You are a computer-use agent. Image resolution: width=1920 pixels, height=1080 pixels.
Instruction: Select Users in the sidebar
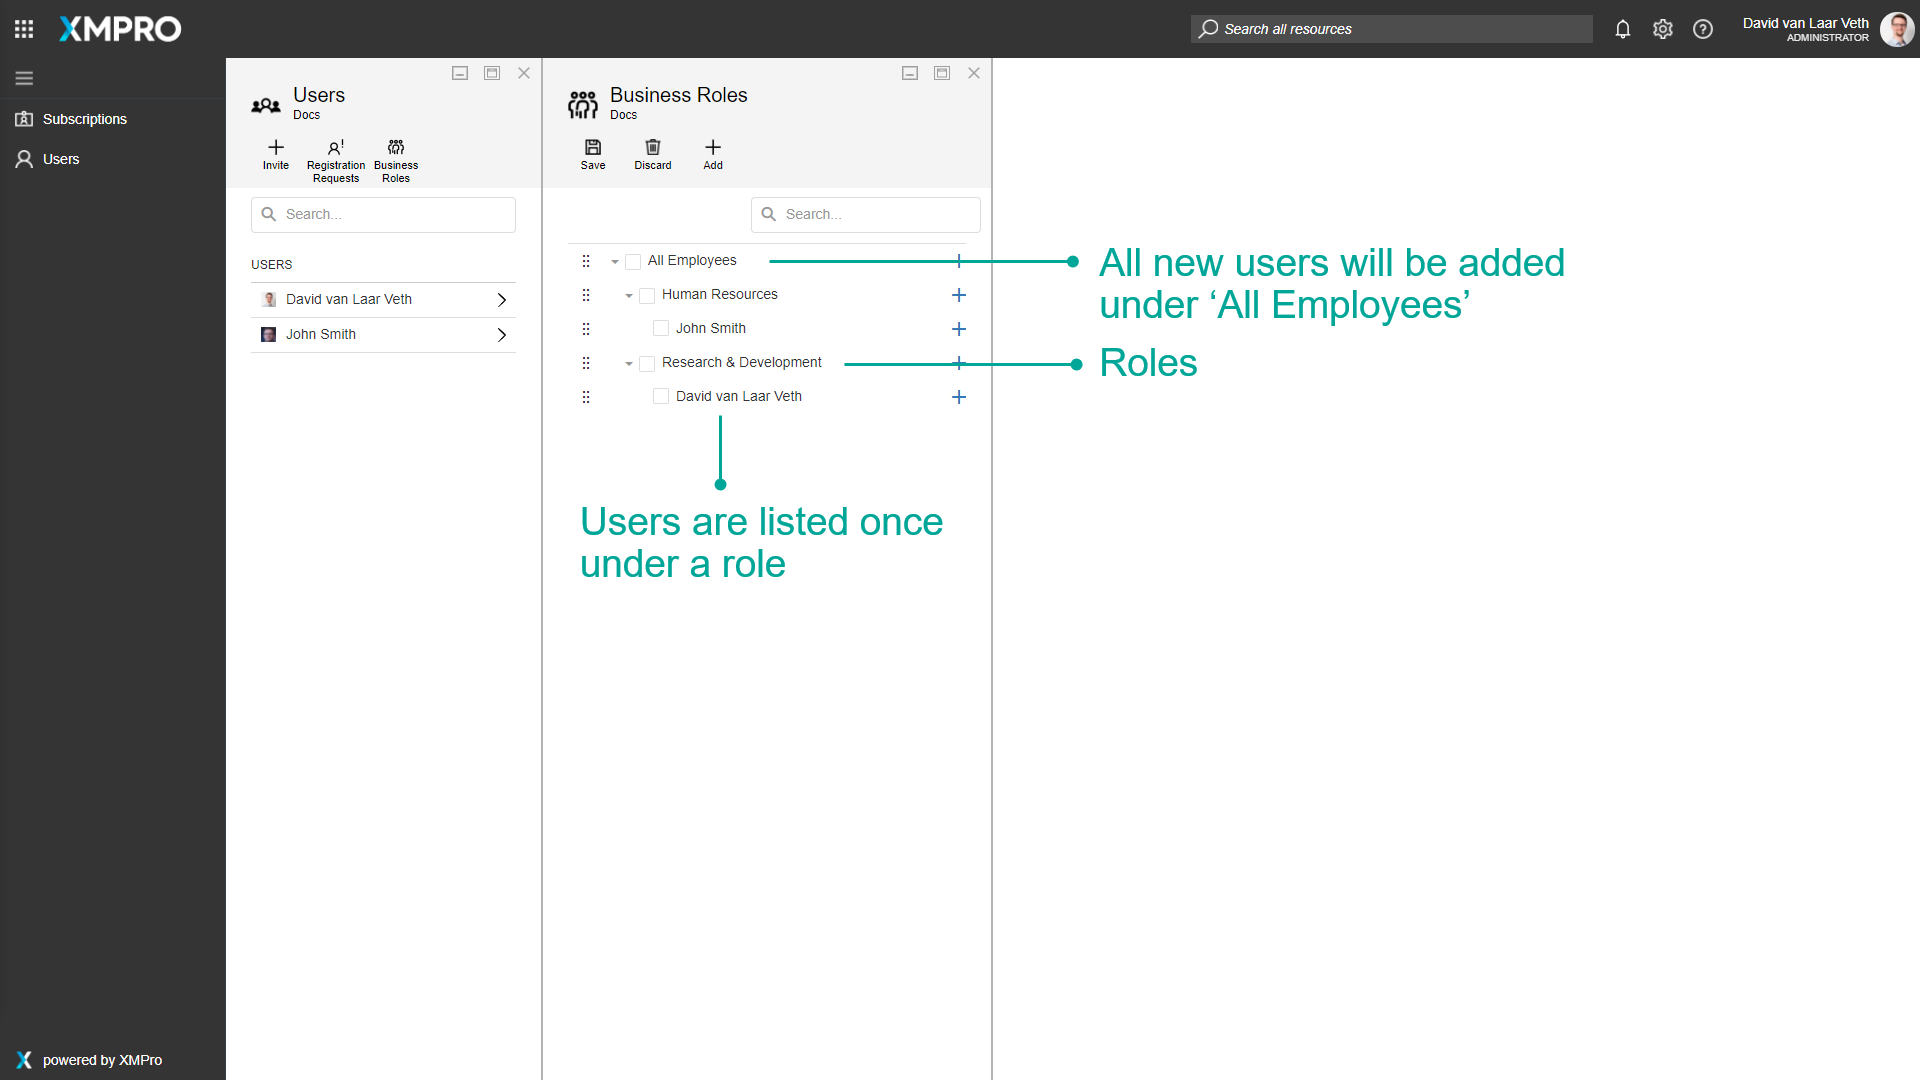point(60,159)
